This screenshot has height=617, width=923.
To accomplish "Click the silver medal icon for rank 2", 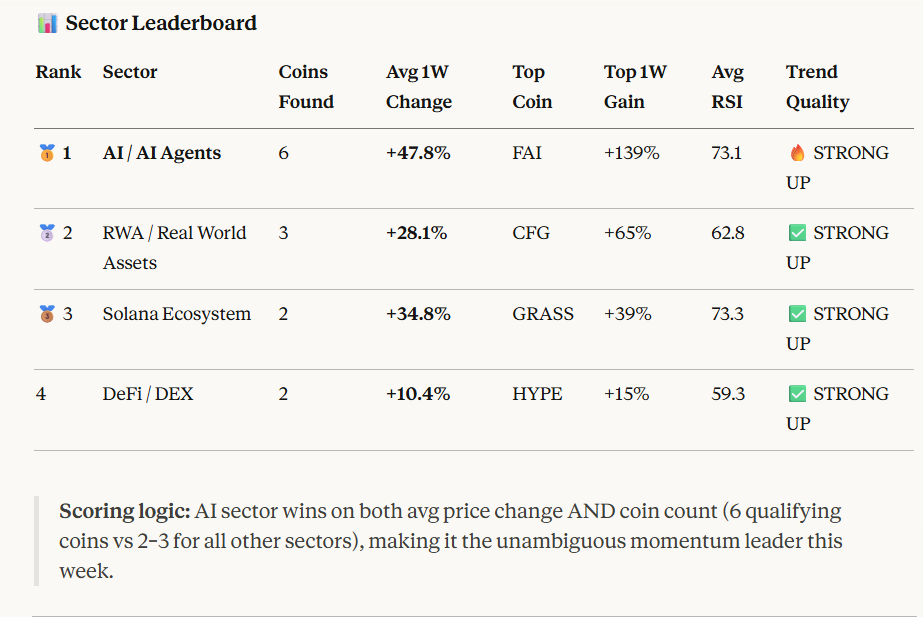I will (47, 234).
